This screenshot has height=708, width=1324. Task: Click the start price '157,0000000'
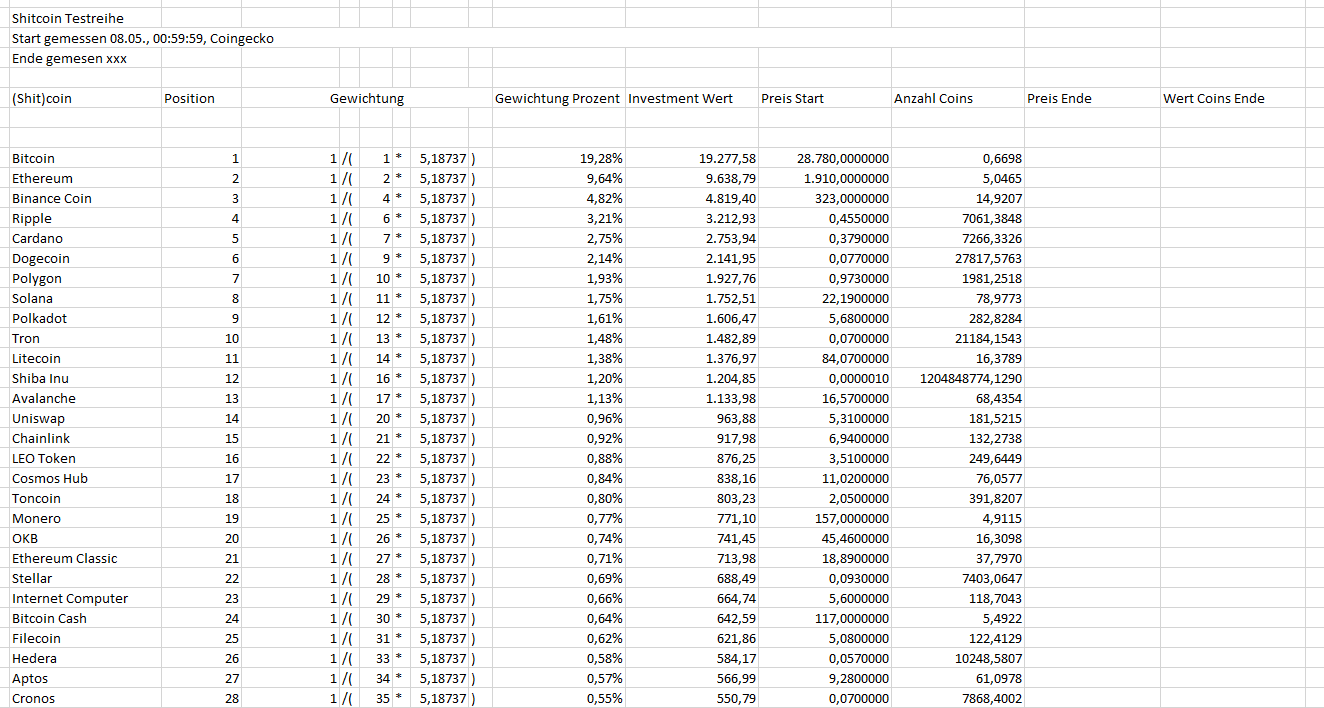pyautogui.click(x=824, y=518)
